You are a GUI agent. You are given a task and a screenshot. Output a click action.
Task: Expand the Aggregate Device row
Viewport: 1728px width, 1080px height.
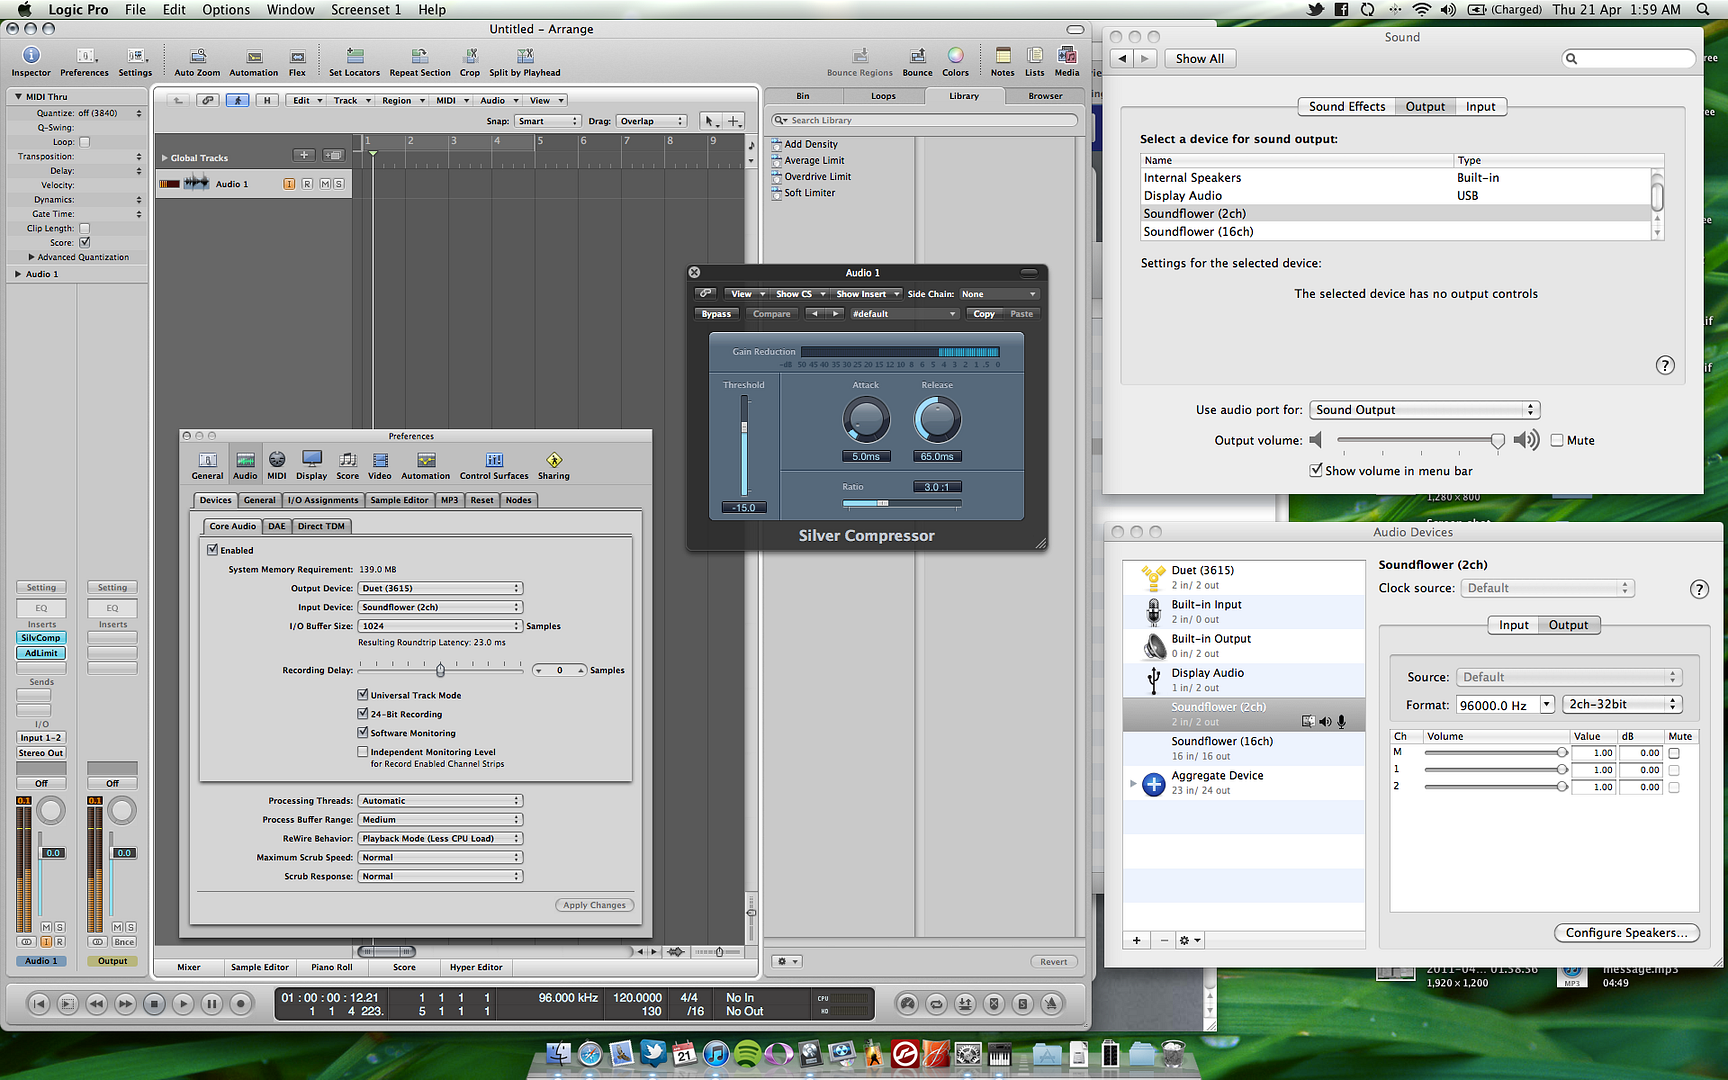pos(1133,783)
